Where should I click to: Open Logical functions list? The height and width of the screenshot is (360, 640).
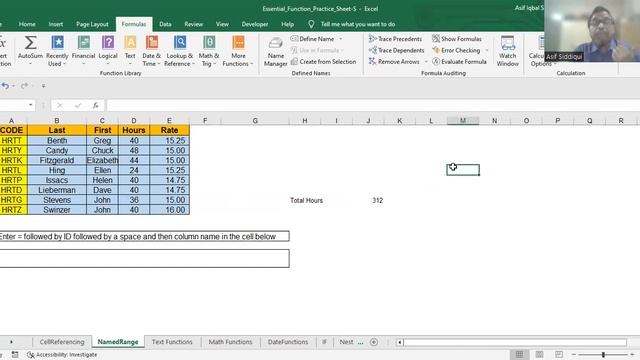pyautogui.click(x=108, y=51)
